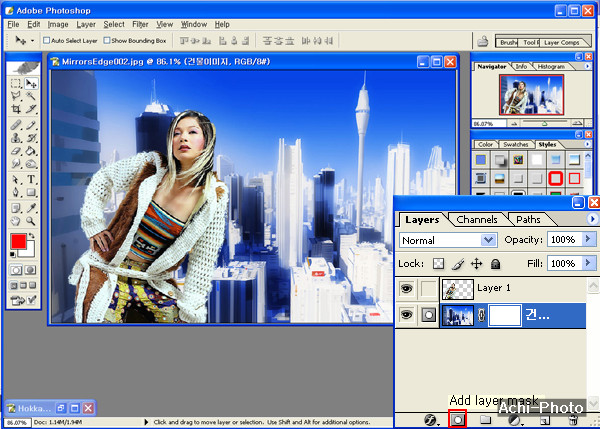Viewport: 600px width, 429px height.
Task: Select Layer 1 thumbnail in Layers panel
Action: pos(457,289)
